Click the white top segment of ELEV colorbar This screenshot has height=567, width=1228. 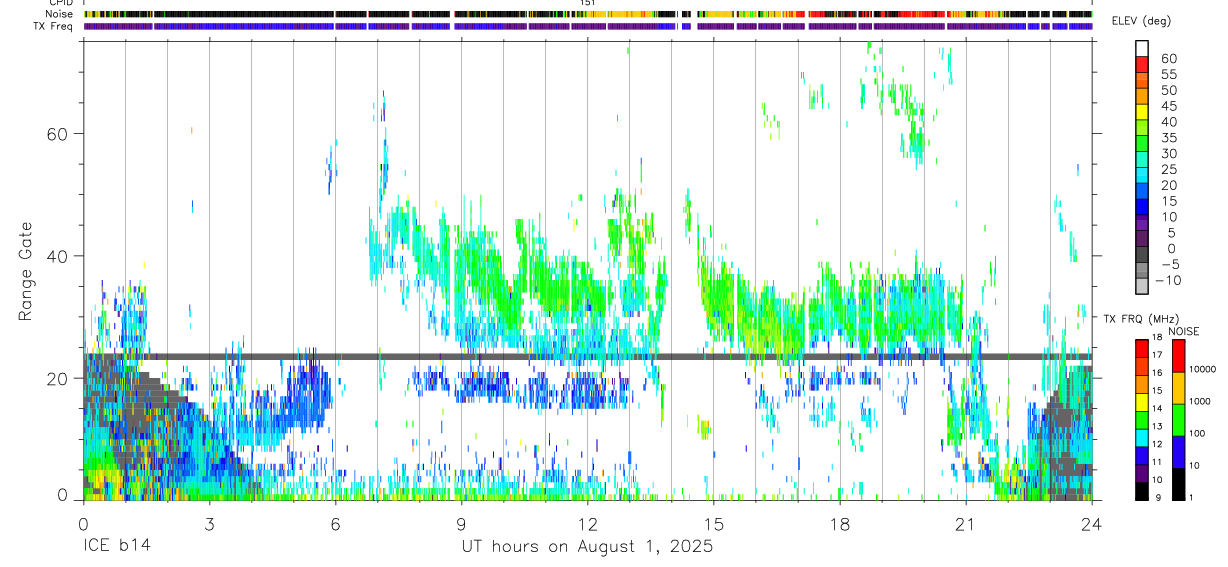pyautogui.click(x=1143, y=49)
